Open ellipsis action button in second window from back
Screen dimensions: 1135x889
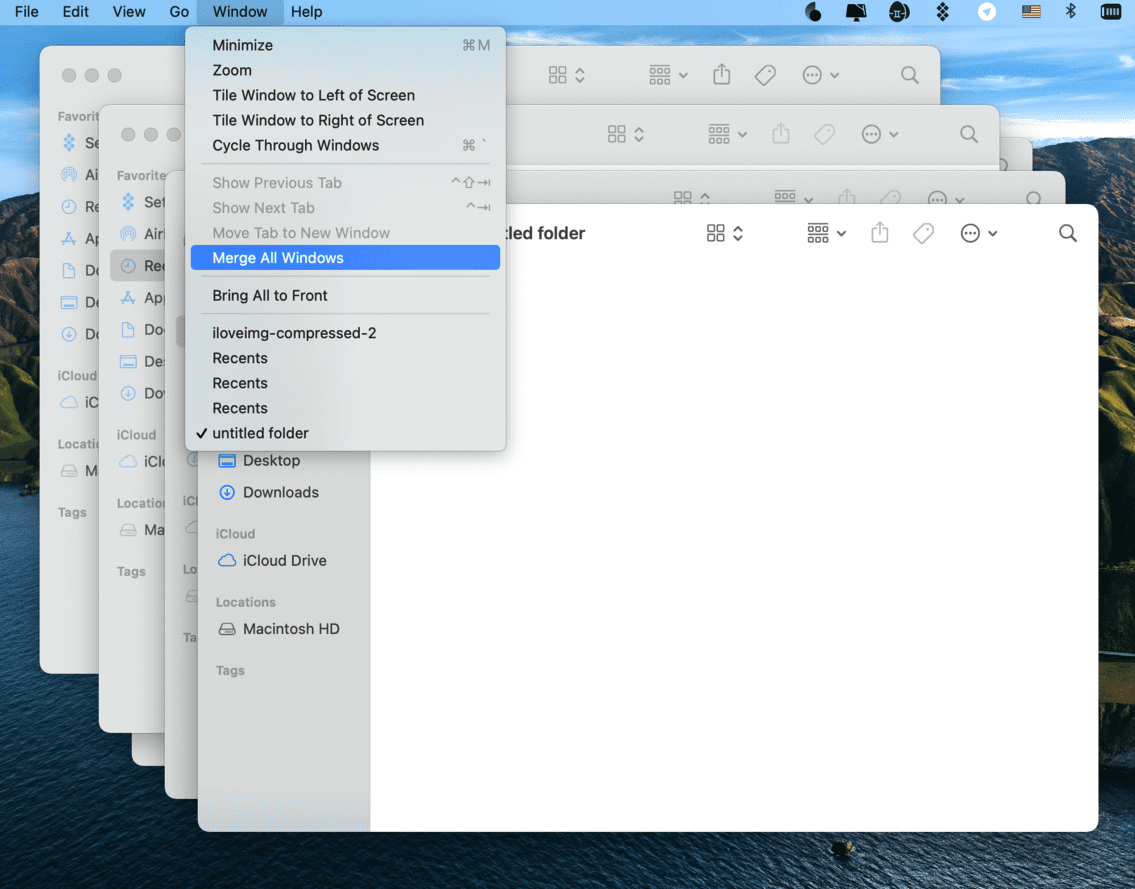872,134
